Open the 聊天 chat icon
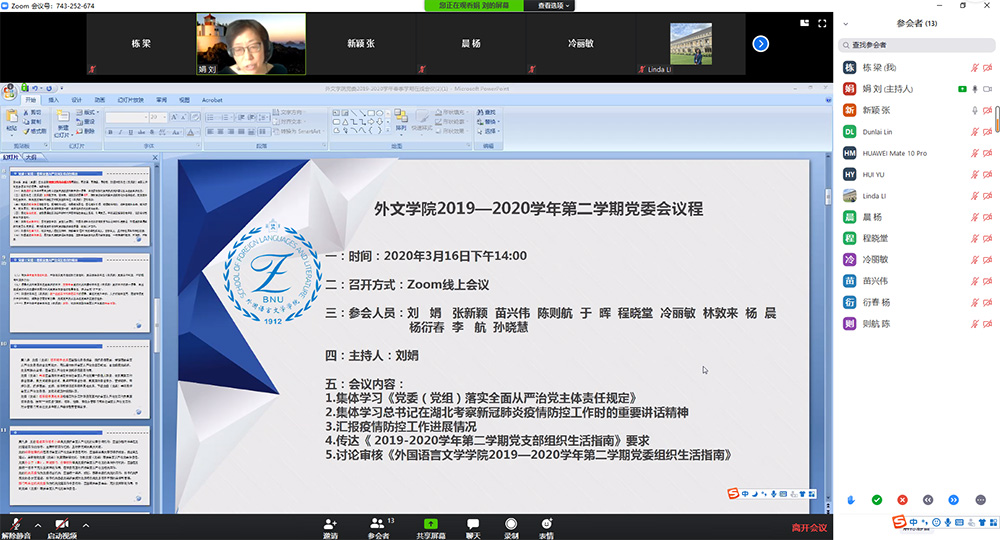 [x=473, y=525]
